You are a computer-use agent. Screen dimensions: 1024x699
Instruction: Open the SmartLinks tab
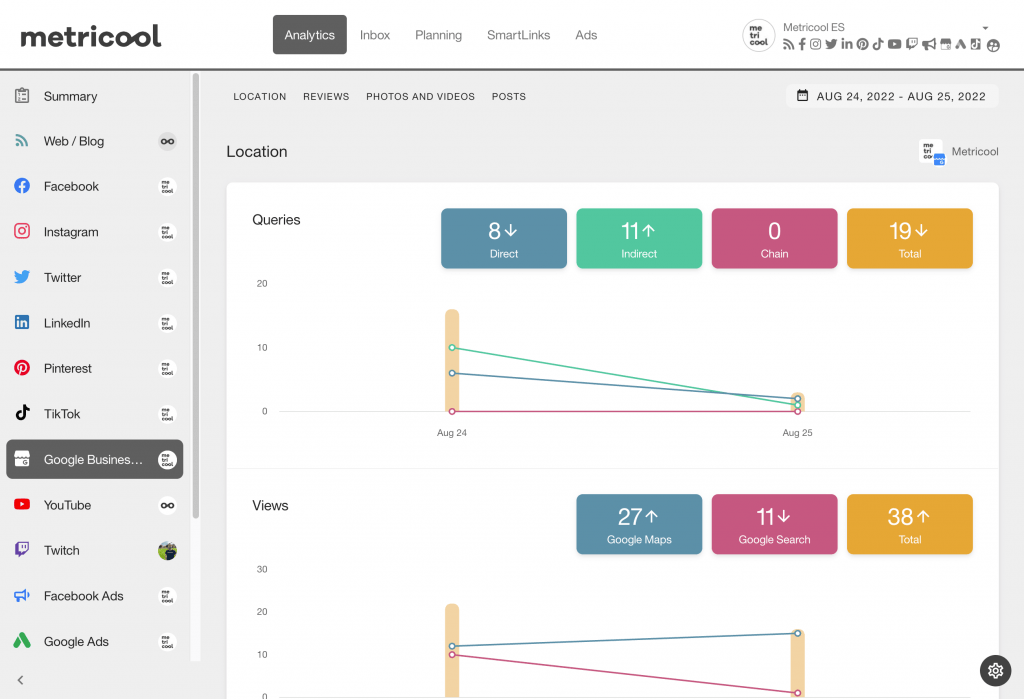pos(519,35)
